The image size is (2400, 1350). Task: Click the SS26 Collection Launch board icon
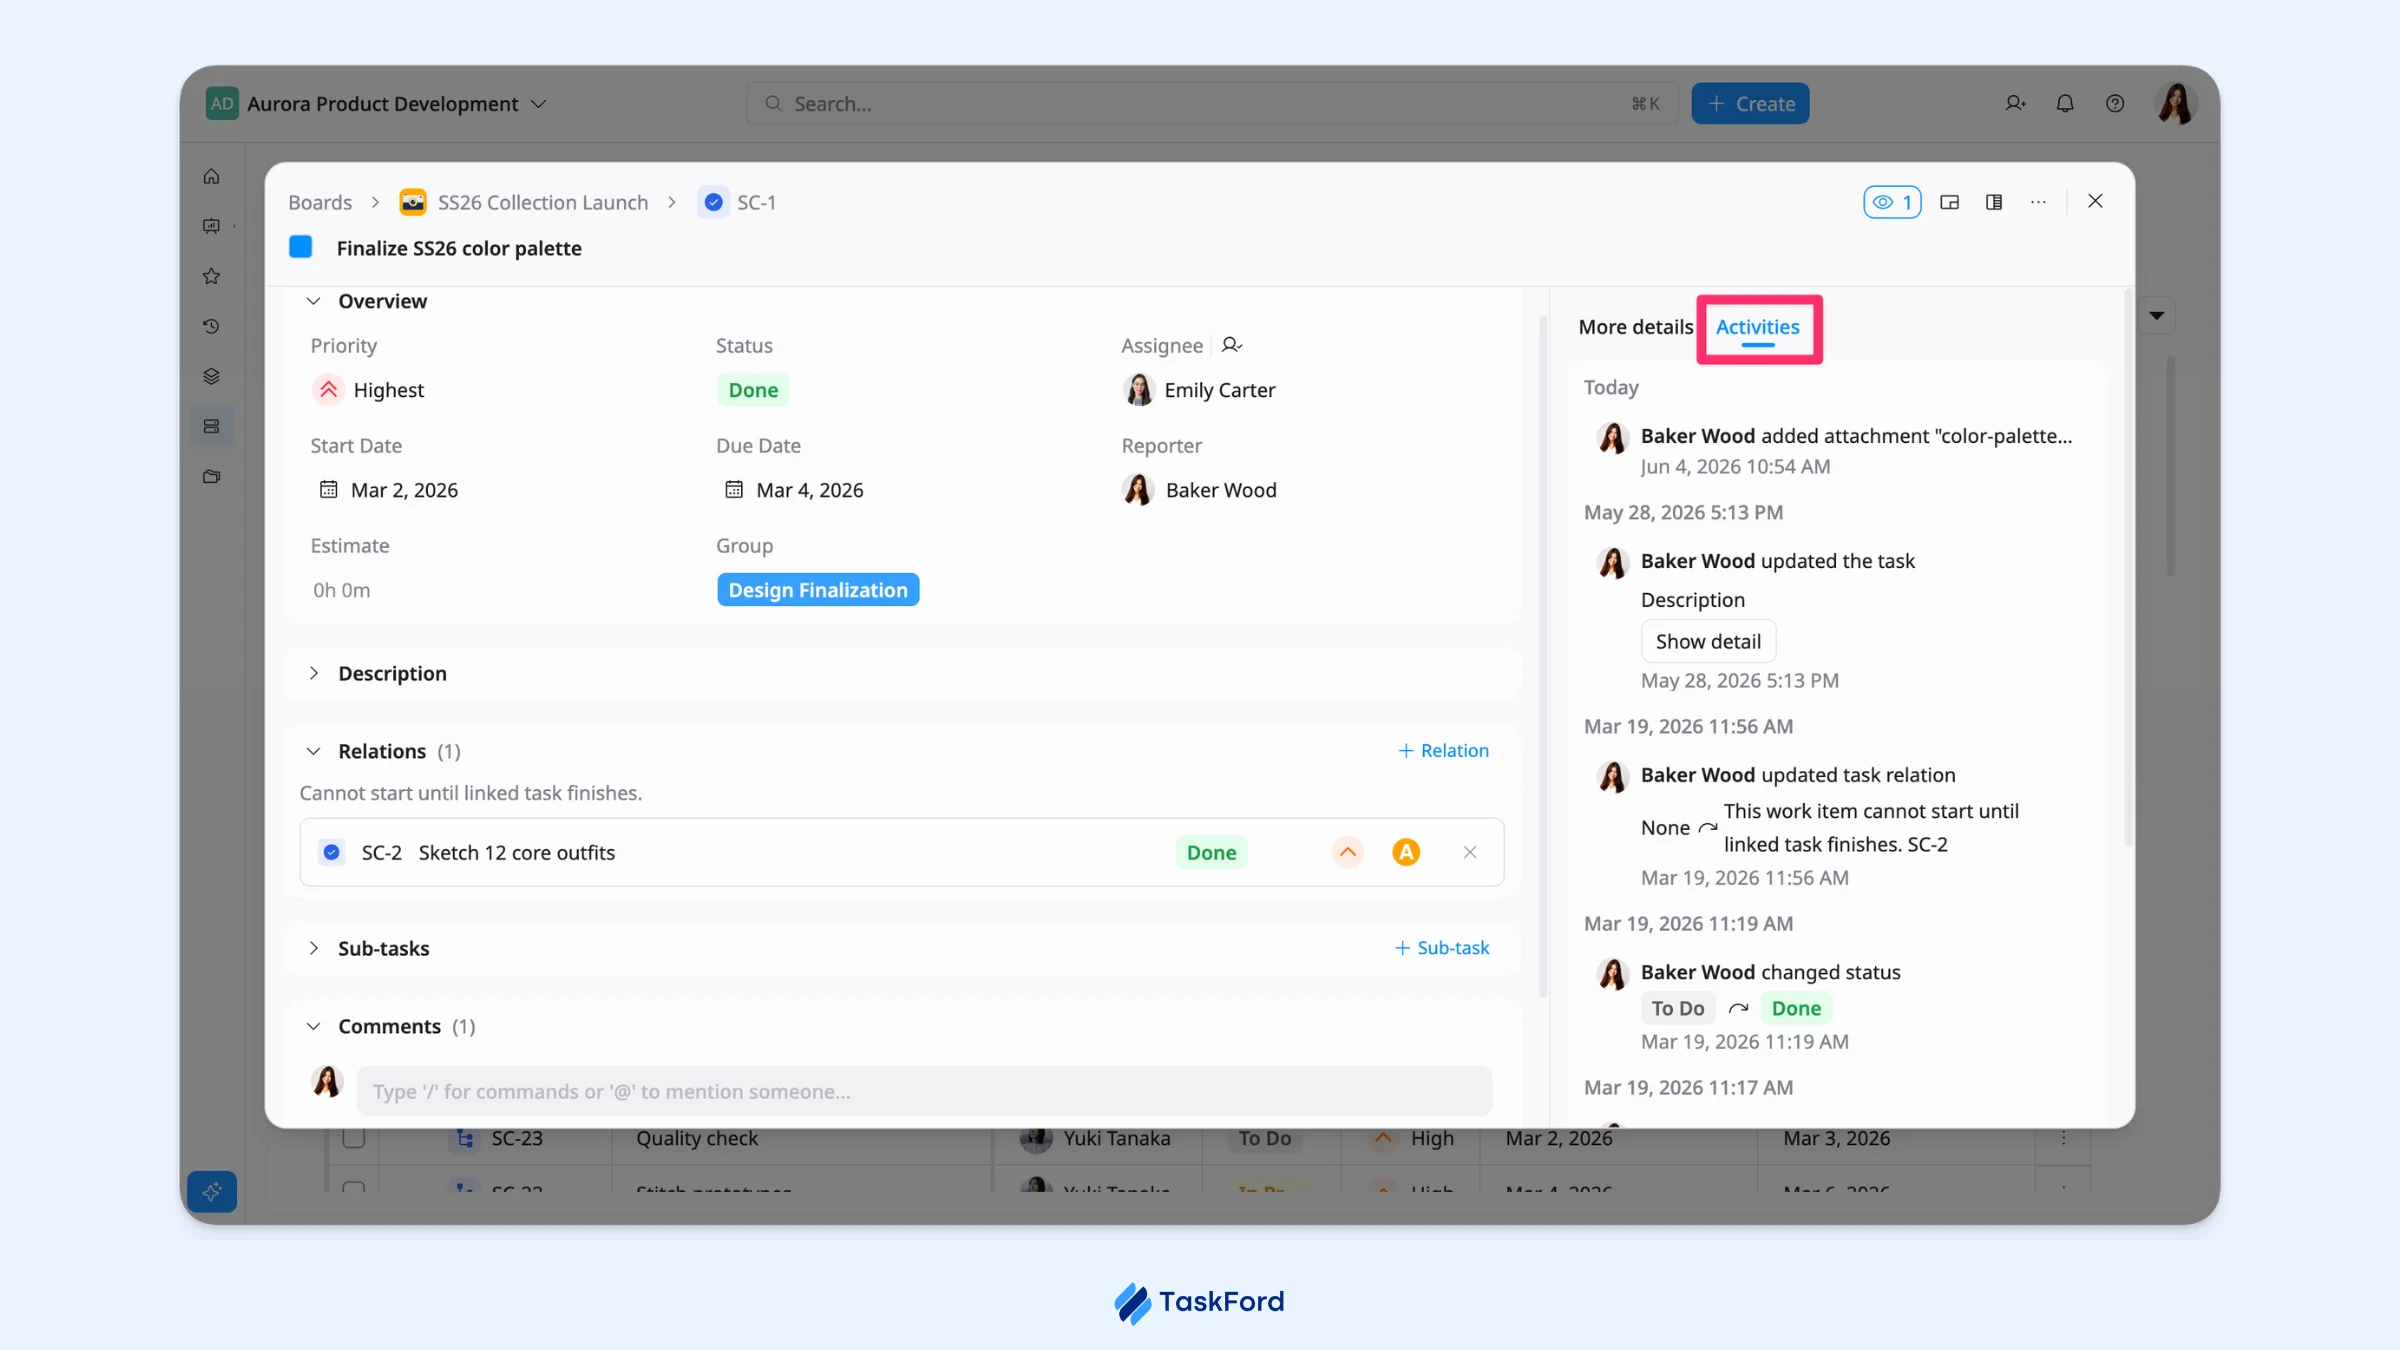(413, 202)
